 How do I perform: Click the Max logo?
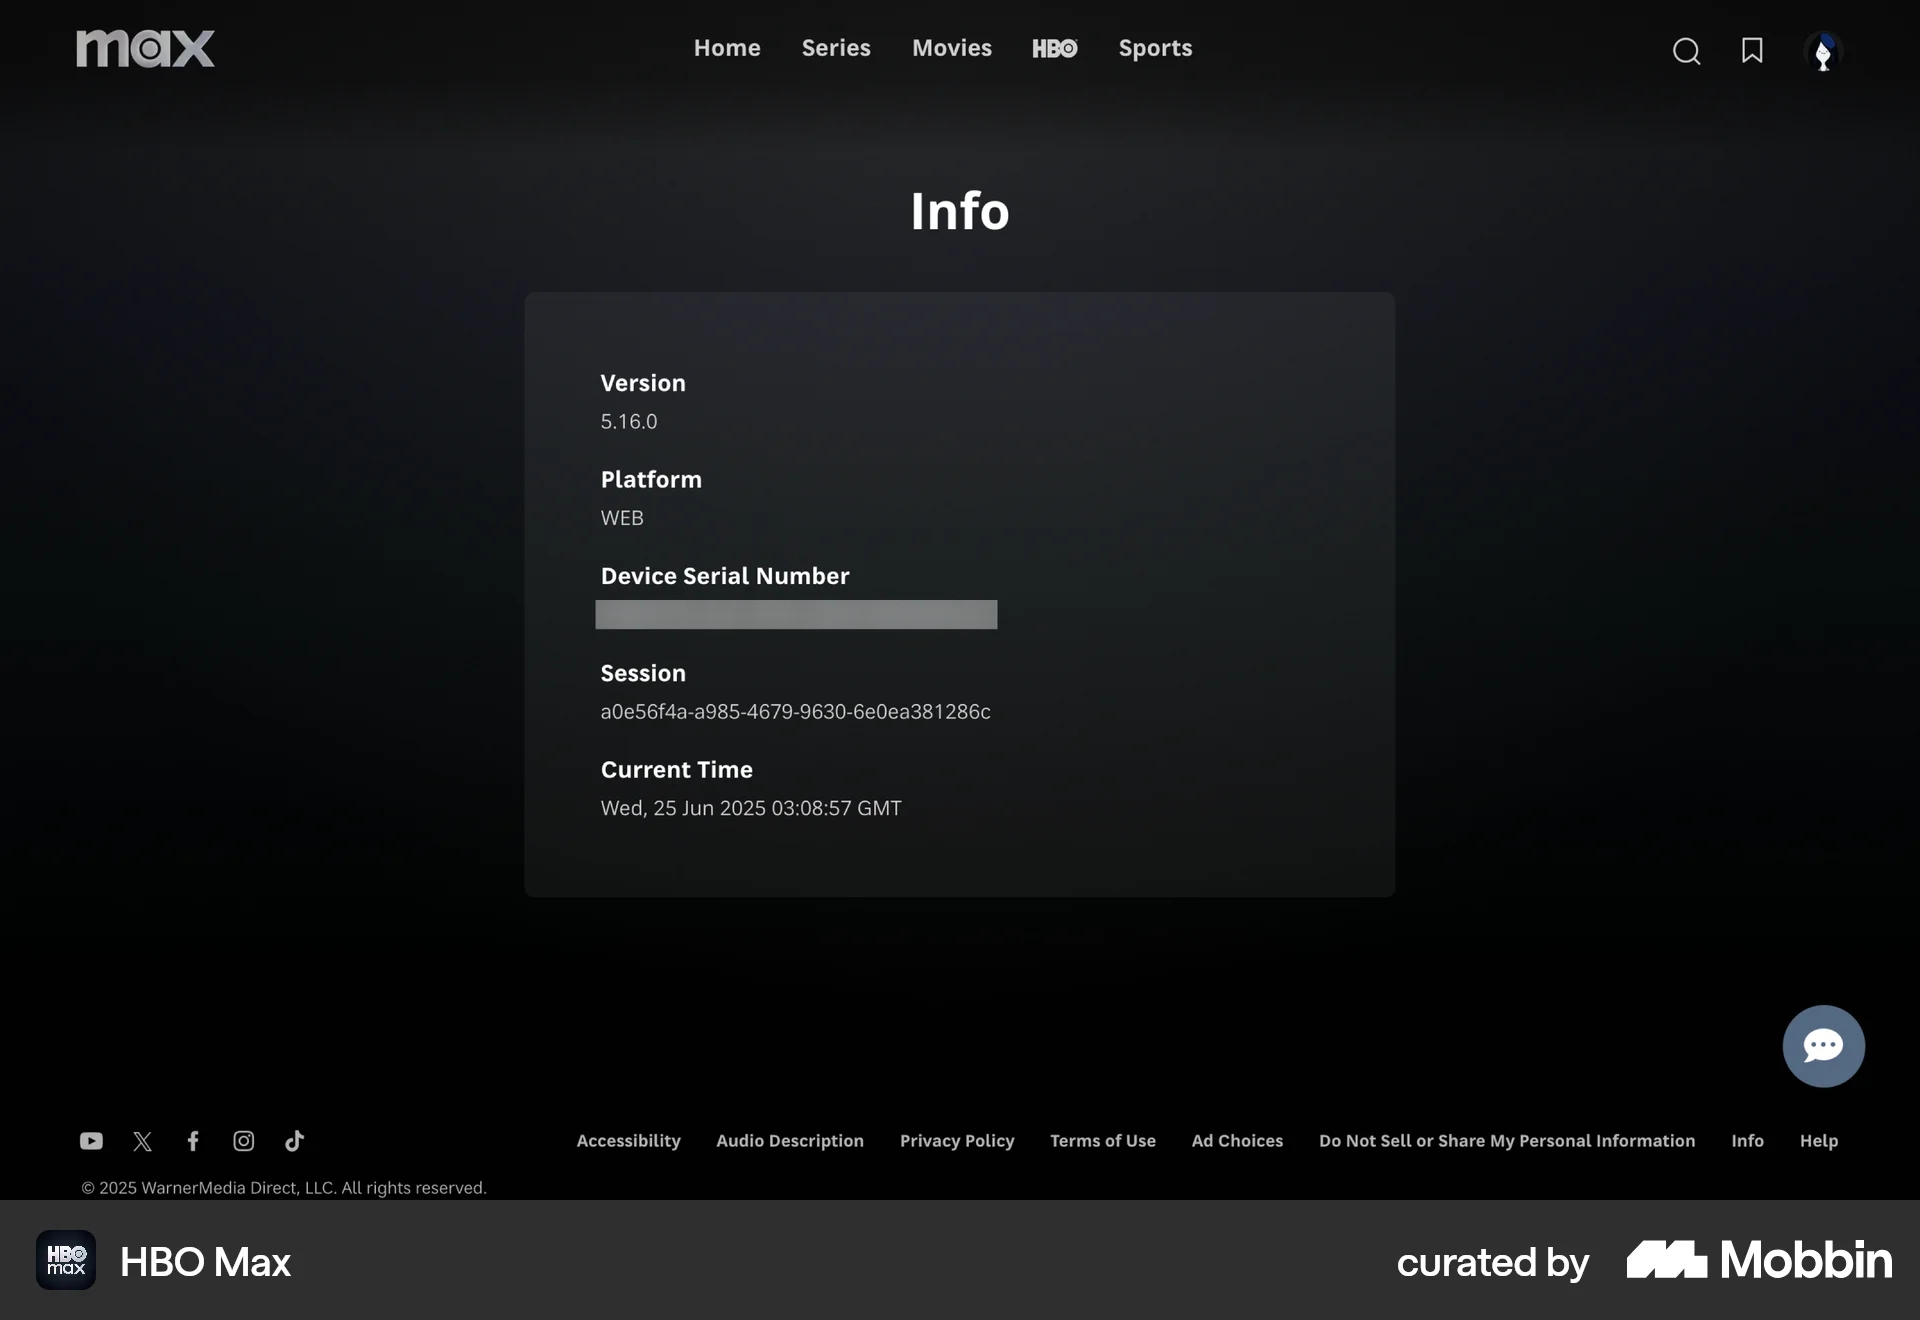[x=145, y=48]
